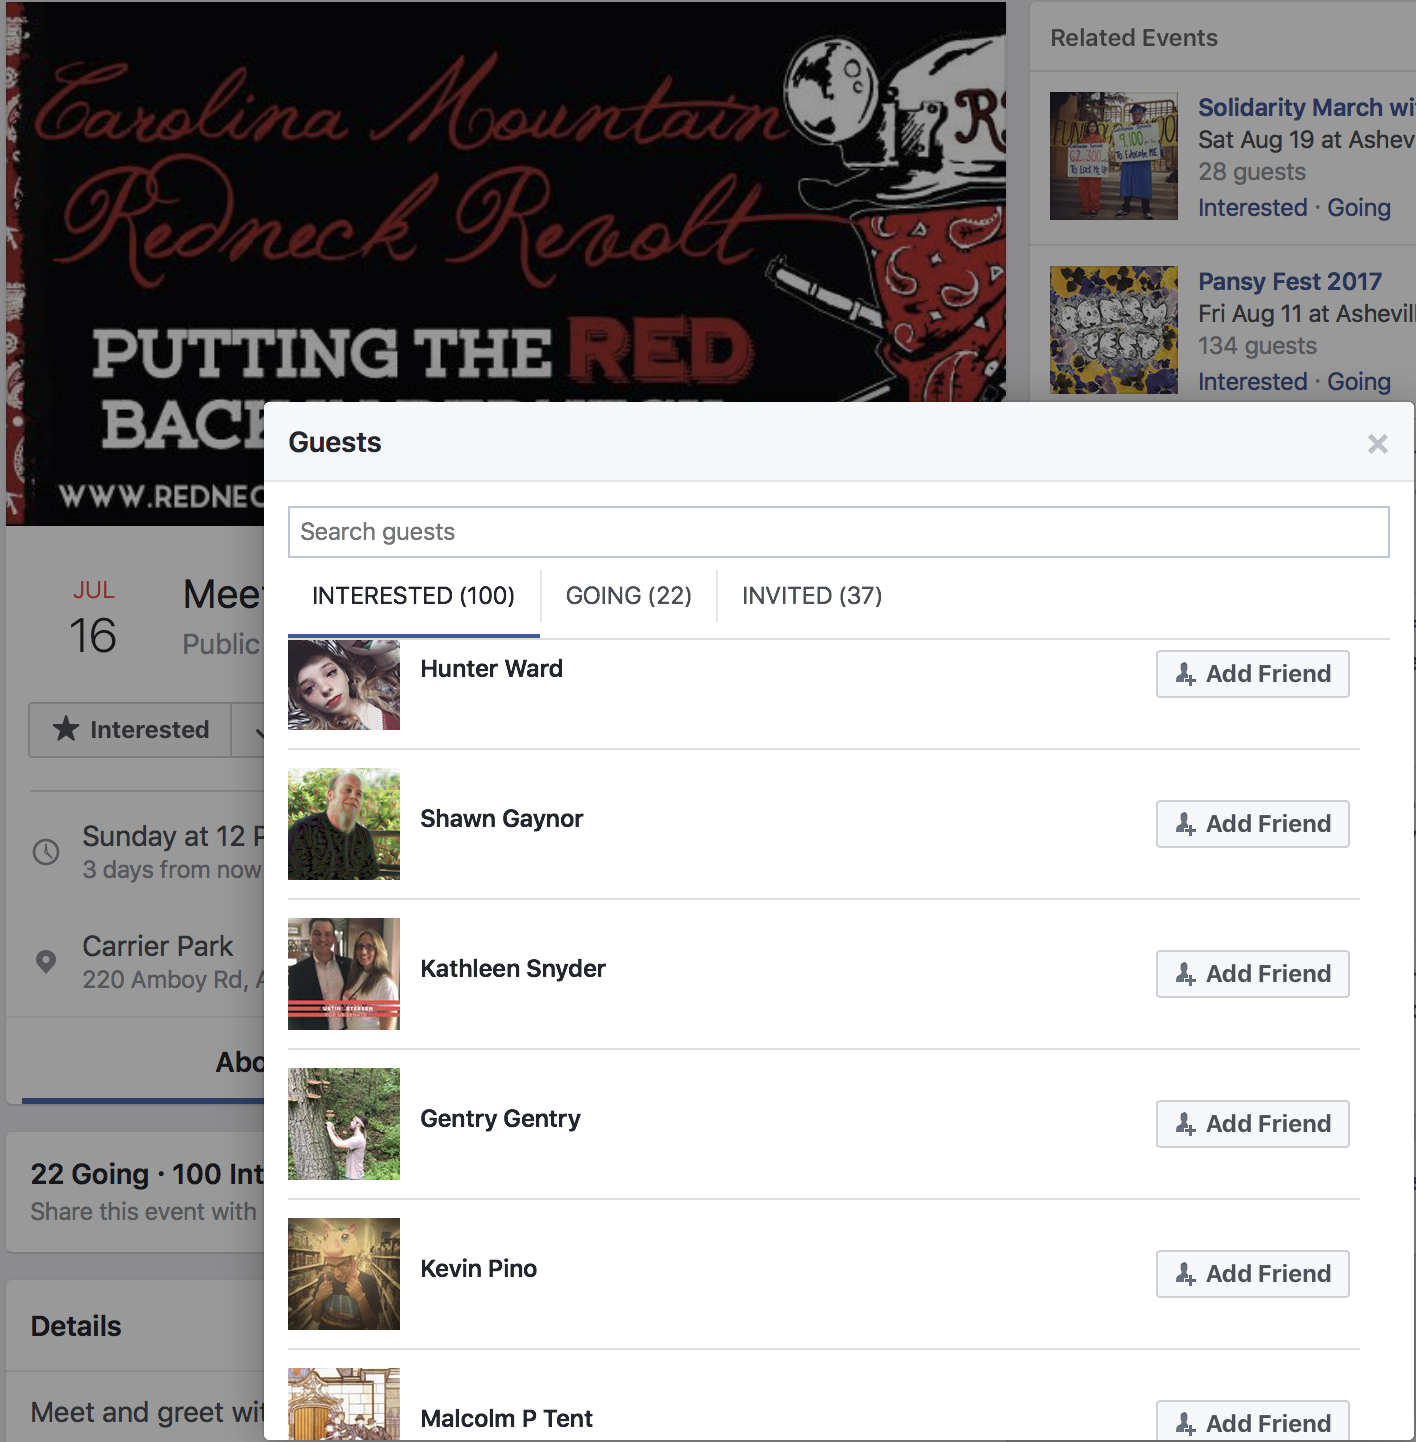Switch to the INVITED (37) tab
Viewport: 1416px width, 1442px height.
[812, 596]
